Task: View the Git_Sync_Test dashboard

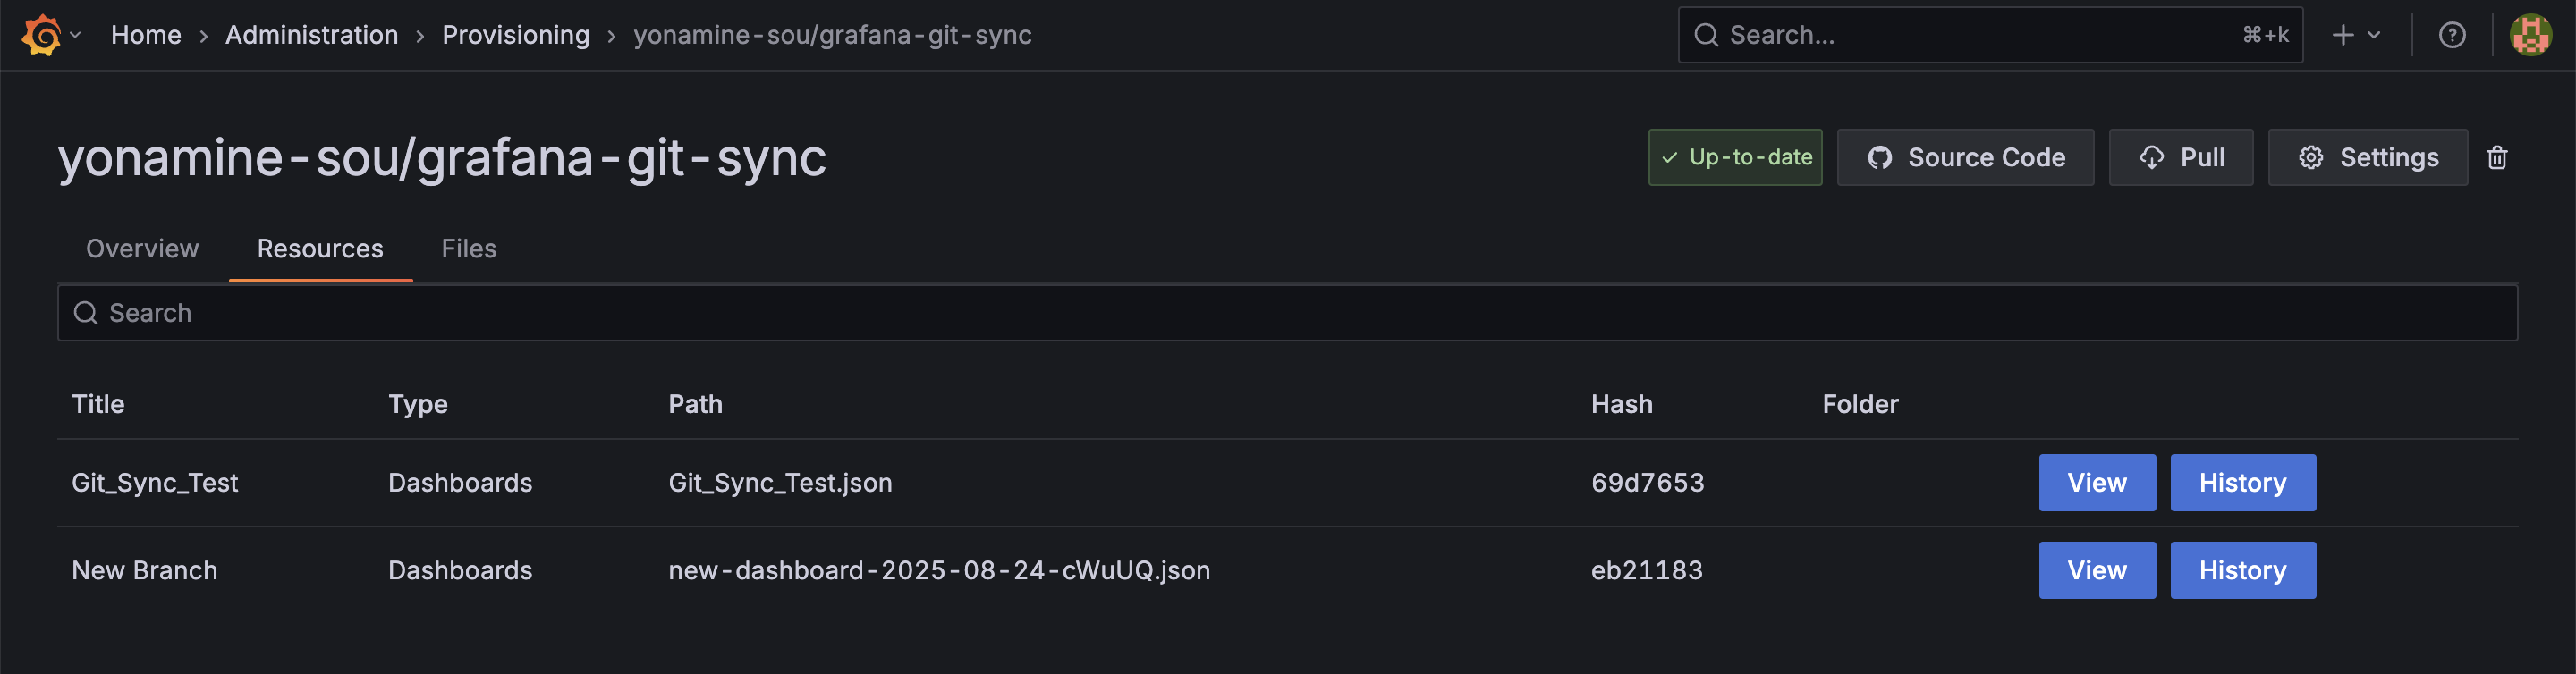Action: coord(2097,483)
